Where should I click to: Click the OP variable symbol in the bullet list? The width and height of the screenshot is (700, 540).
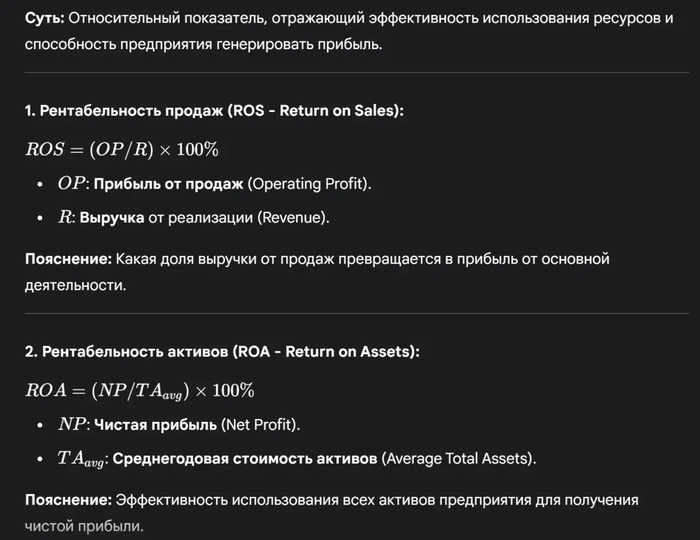pos(71,184)
